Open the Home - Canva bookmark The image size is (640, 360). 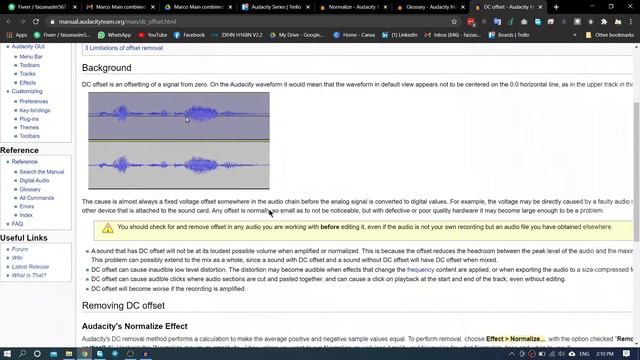pos(354,35)
